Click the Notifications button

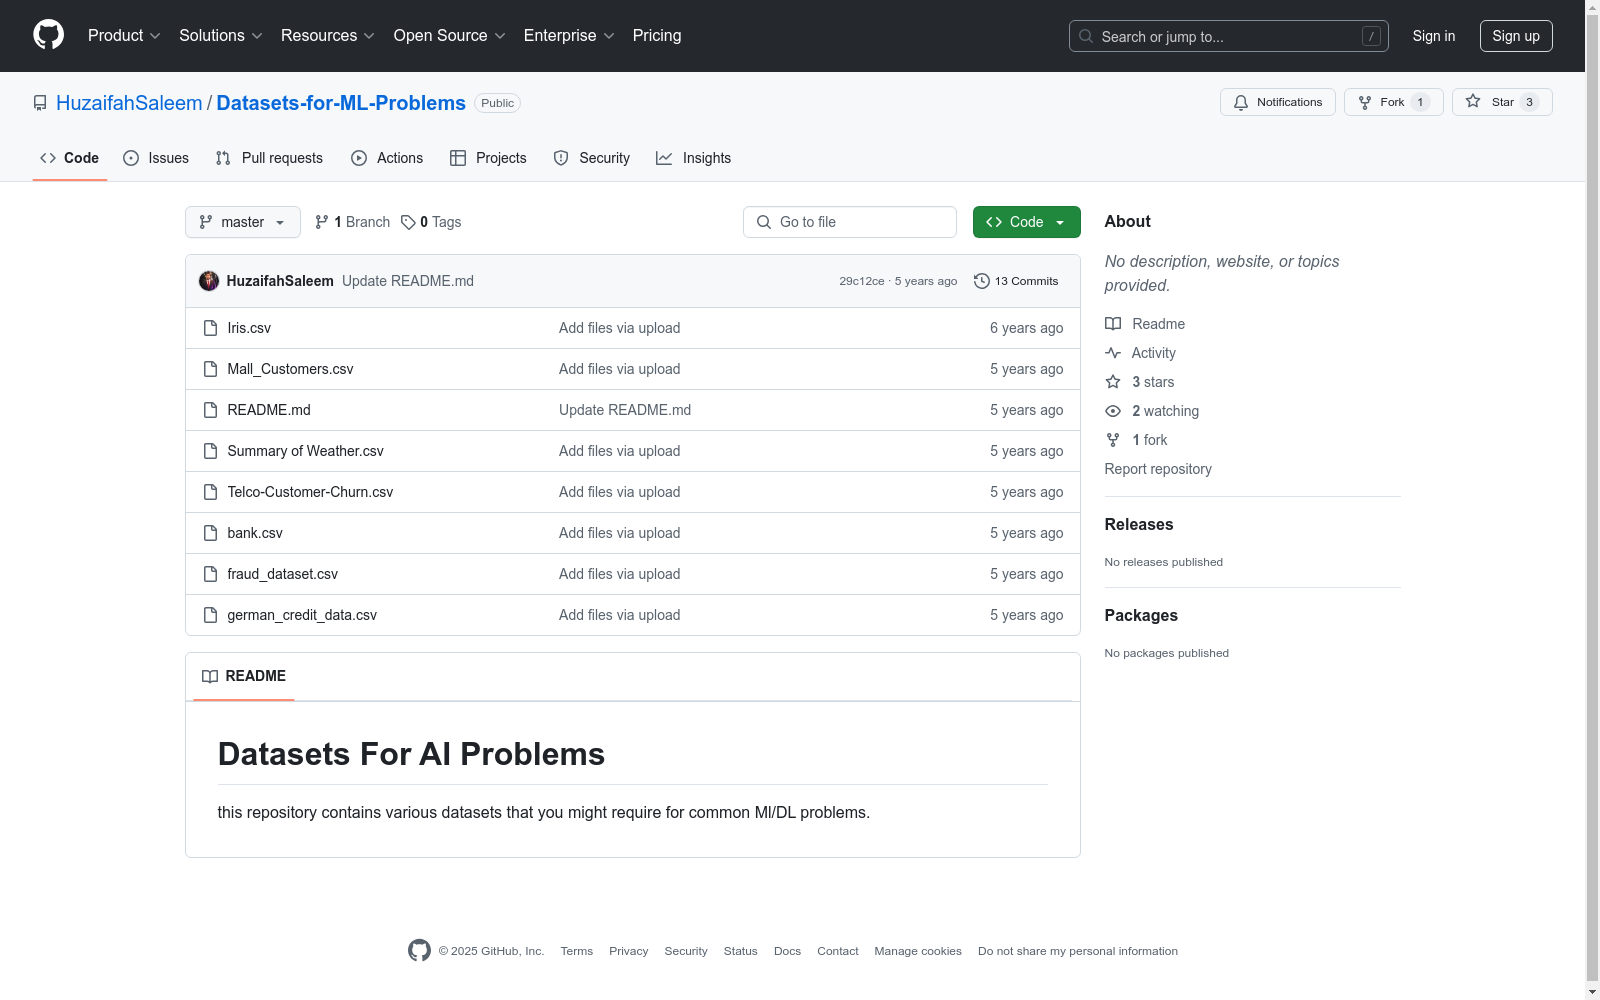(1278, 102)
